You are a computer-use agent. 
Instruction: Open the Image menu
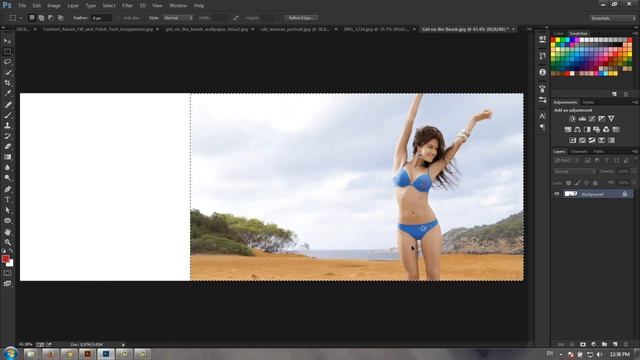tap(54, 6)
